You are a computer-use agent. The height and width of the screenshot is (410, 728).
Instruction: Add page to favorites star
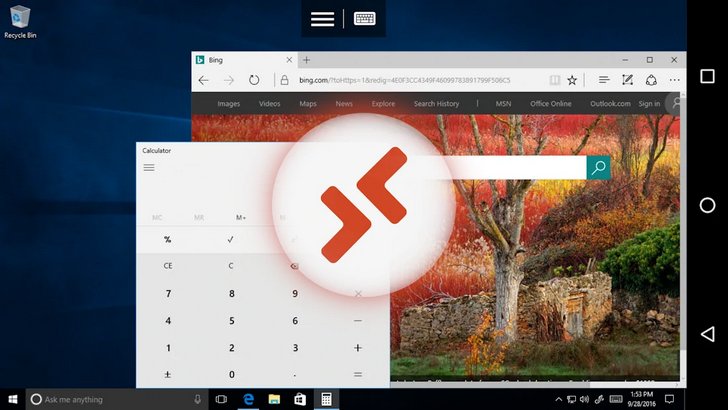coord(572,80)
